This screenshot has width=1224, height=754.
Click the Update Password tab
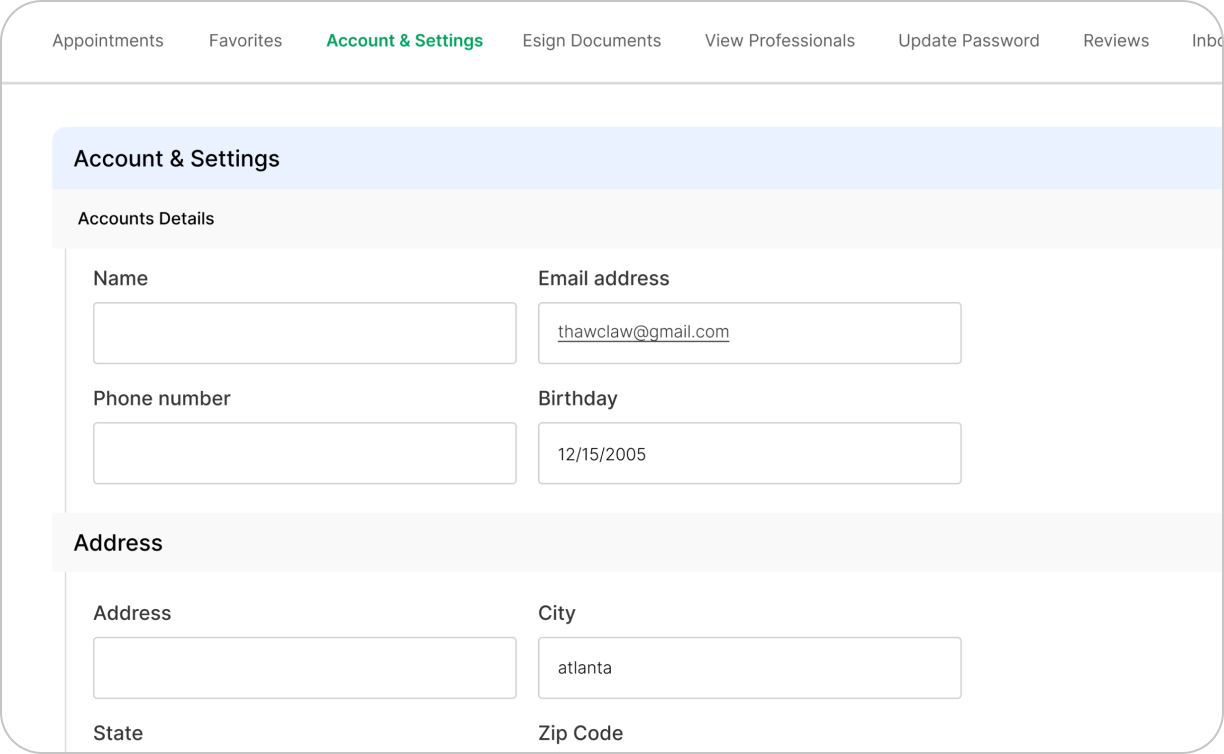click(968, 41)
